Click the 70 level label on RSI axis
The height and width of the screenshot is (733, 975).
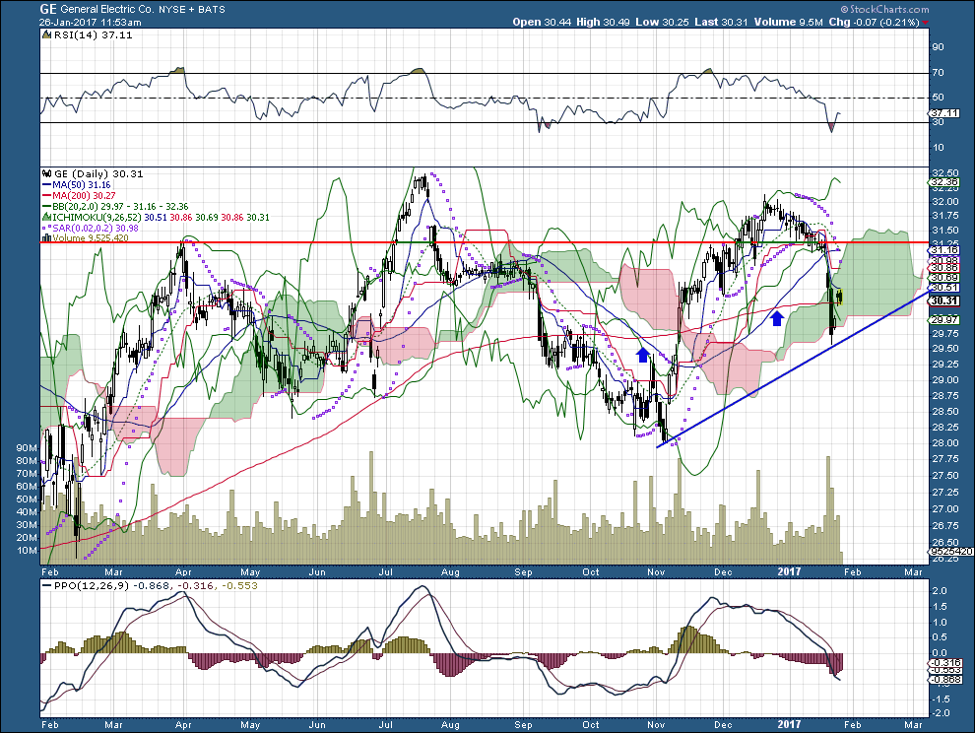938,73
